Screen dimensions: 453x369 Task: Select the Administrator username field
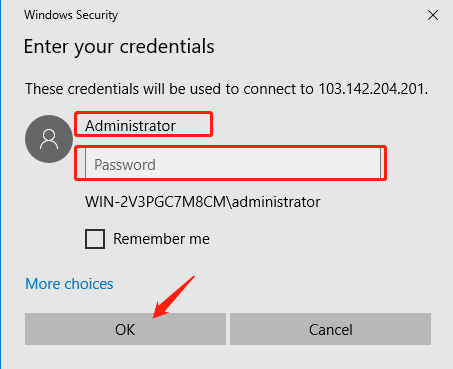click(143, 125)
